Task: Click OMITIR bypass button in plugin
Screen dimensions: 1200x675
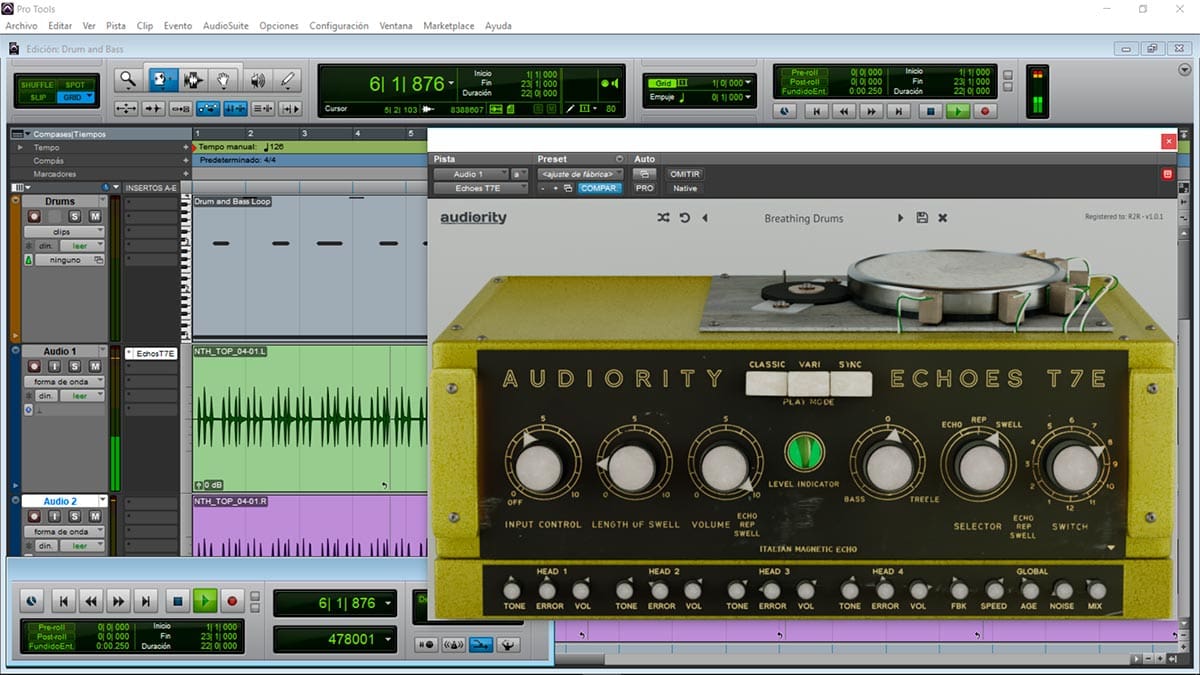Action: click(x=685, y=174)
